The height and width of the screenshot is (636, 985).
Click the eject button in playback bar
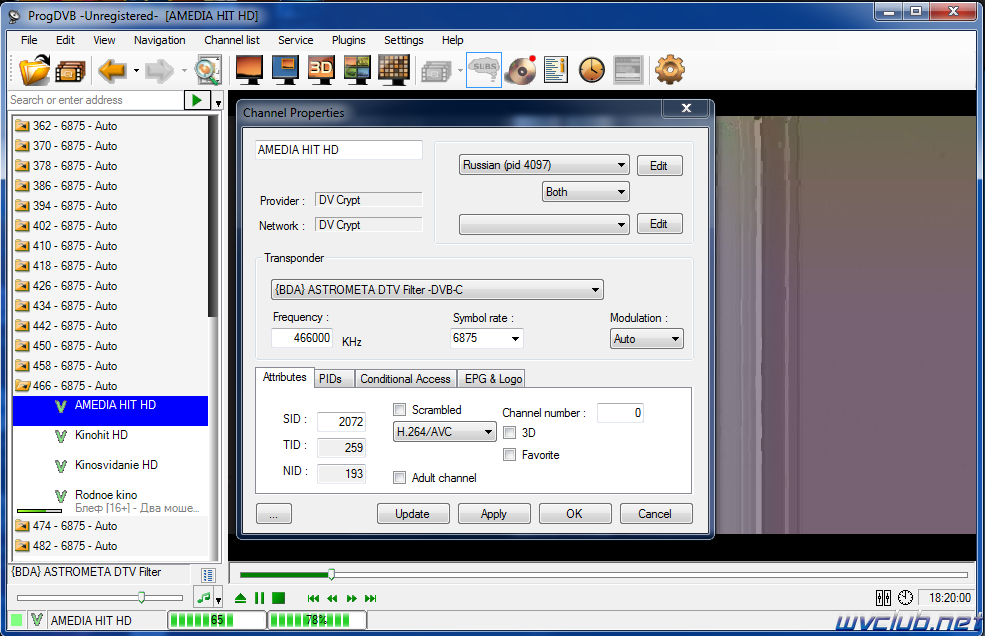coord(240,598)
